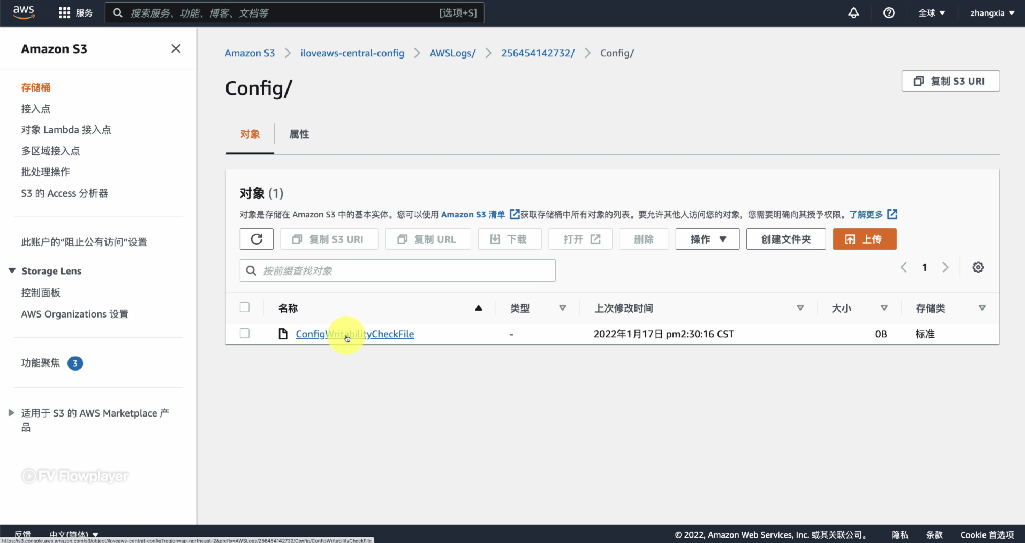Expand 适用于 S3 的 AWS Marketplace 产品
This screenshot has width=1025, height=543.
click(x=12, y=413)
